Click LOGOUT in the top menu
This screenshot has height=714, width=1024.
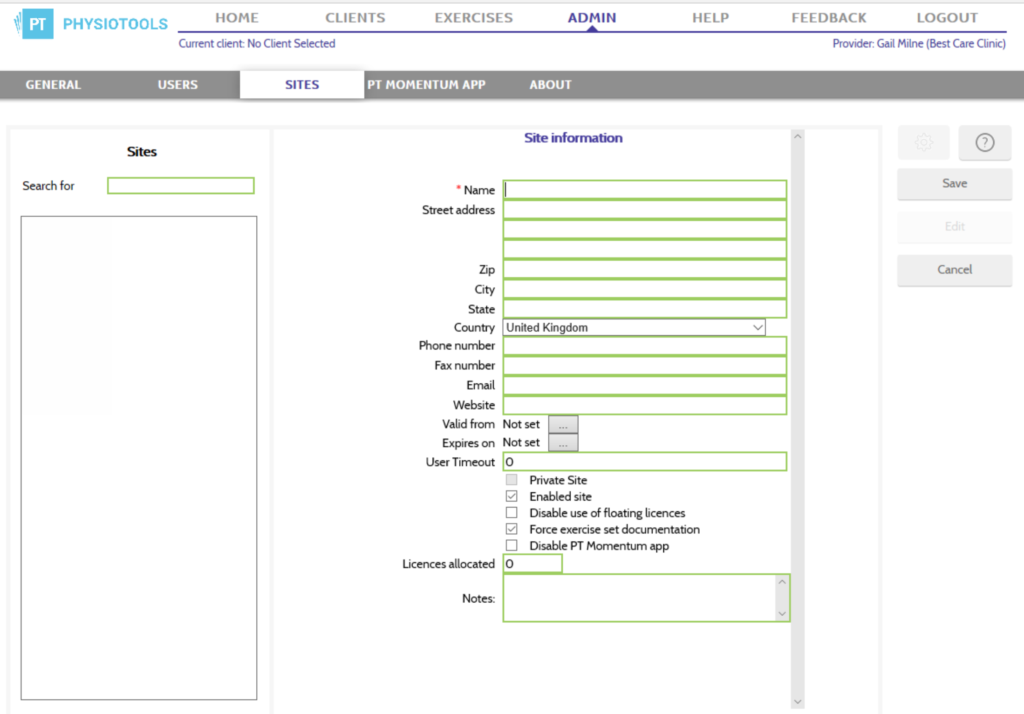pos(947,18)
